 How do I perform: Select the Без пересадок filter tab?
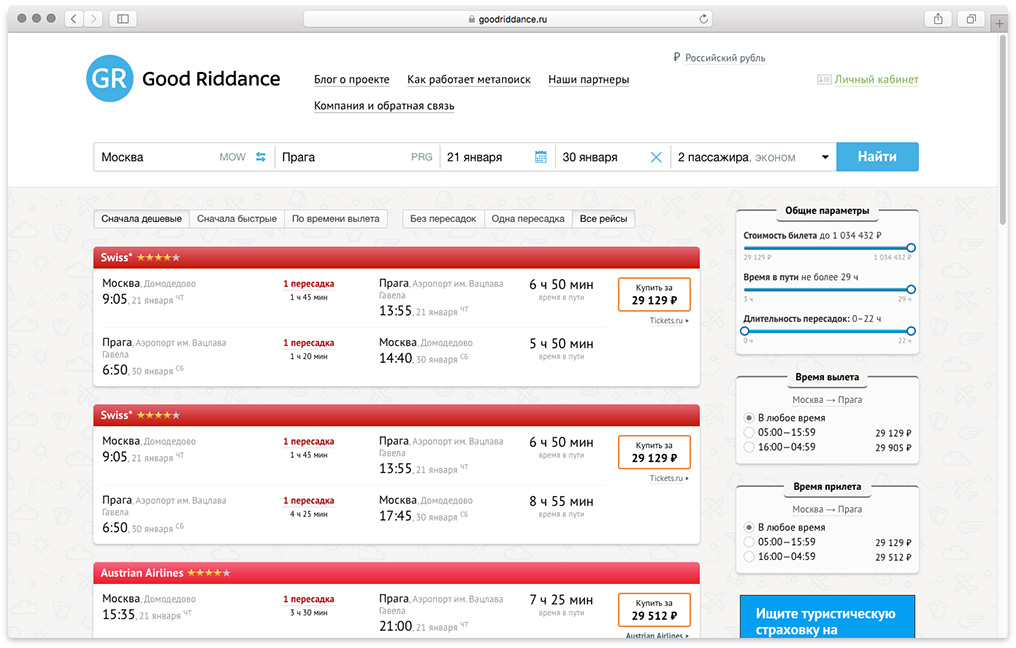pyautogui.click(x=443, y=219)
